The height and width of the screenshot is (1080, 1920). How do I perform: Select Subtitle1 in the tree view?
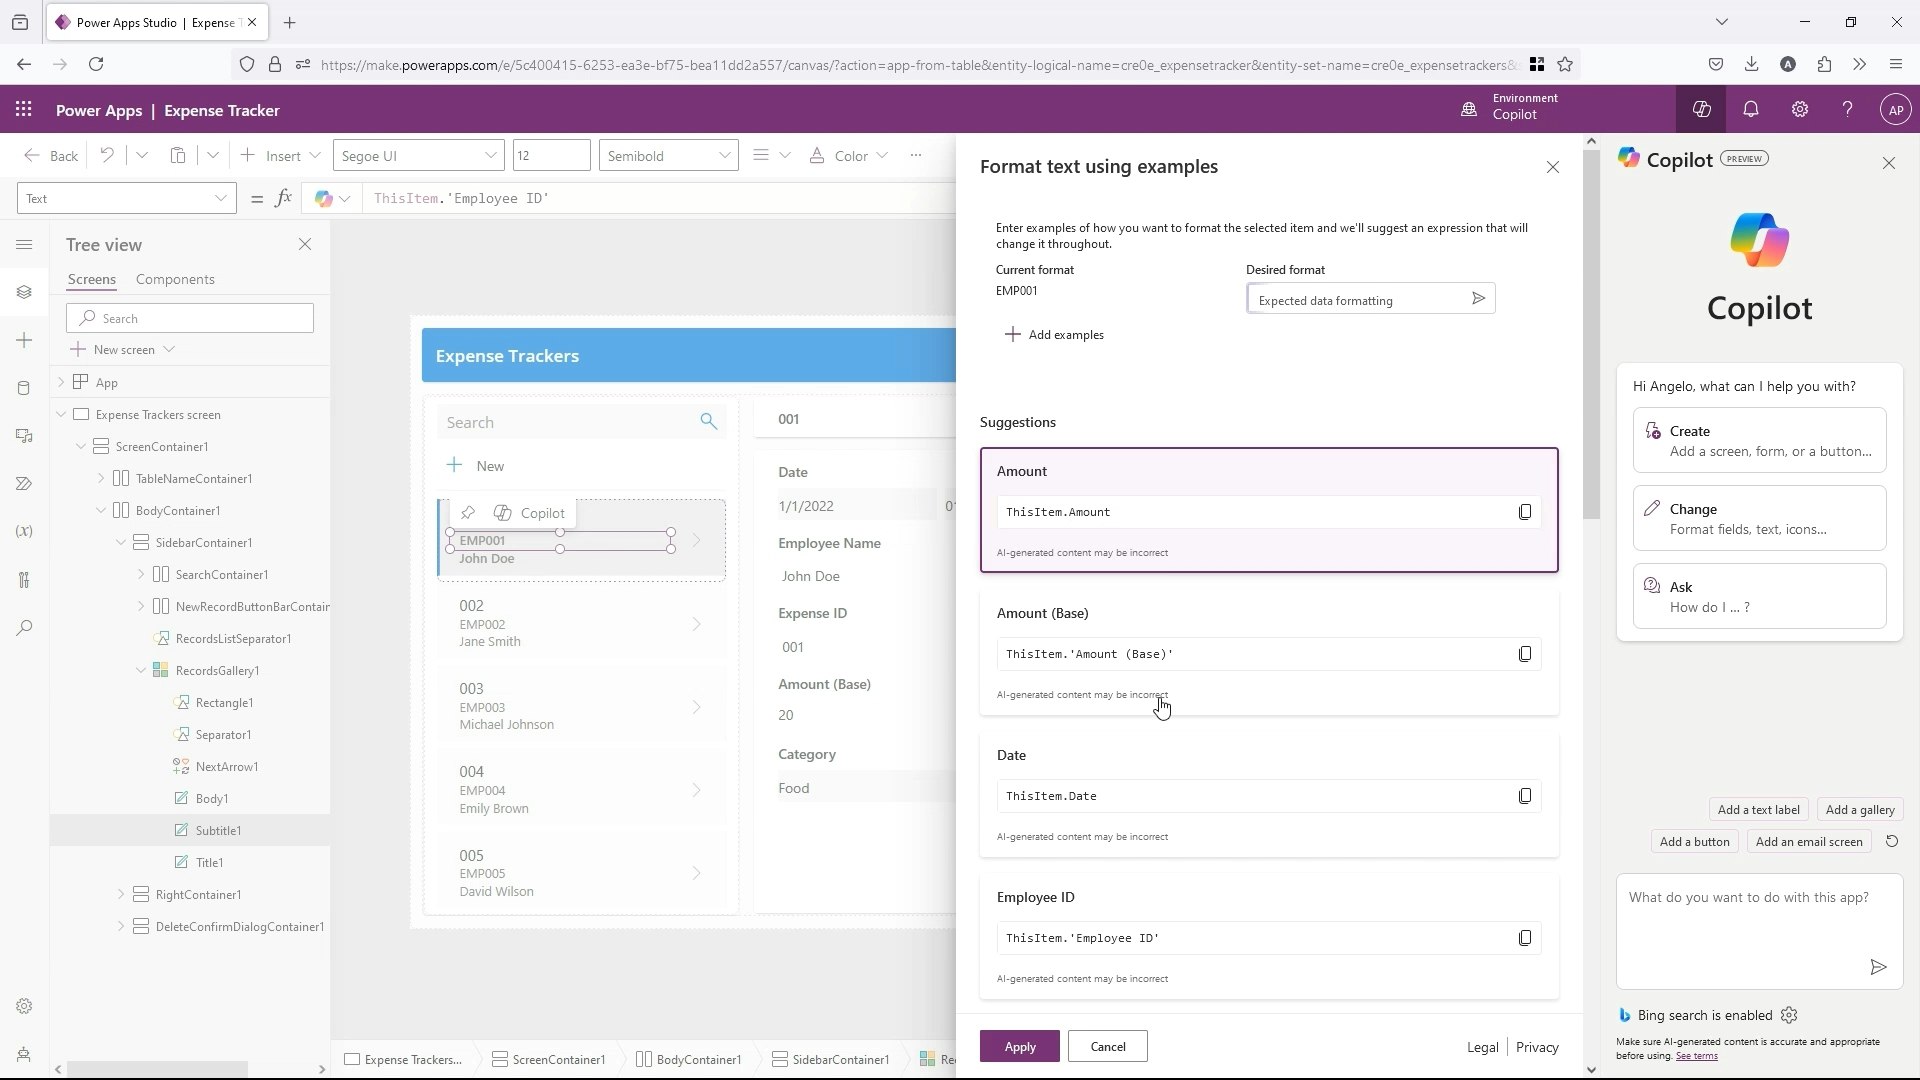218,830
